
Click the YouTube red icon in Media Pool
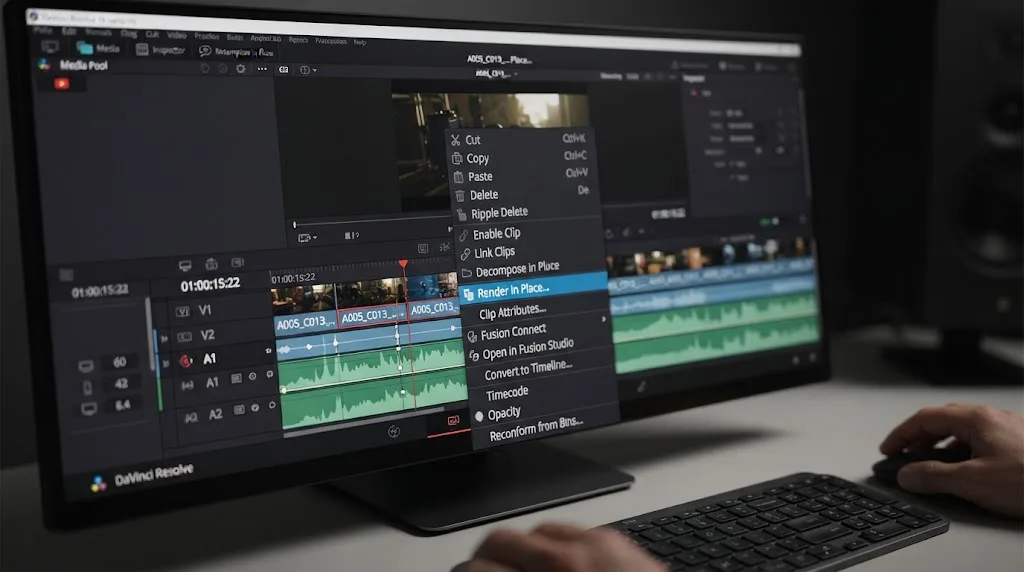pos(61,83)
